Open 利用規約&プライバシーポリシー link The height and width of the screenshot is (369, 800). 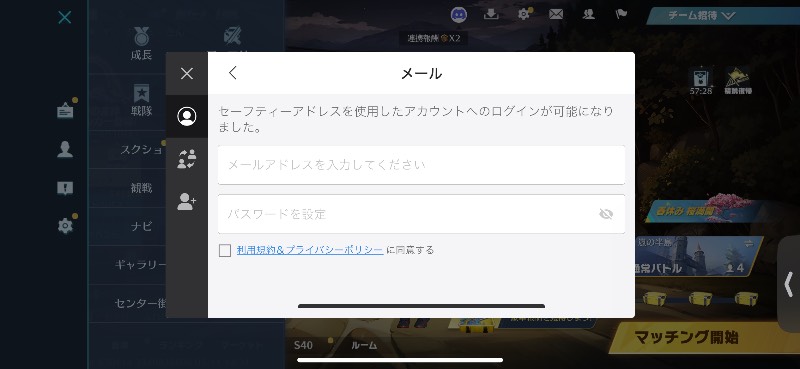pyautogui.click(x=310, y=250)
